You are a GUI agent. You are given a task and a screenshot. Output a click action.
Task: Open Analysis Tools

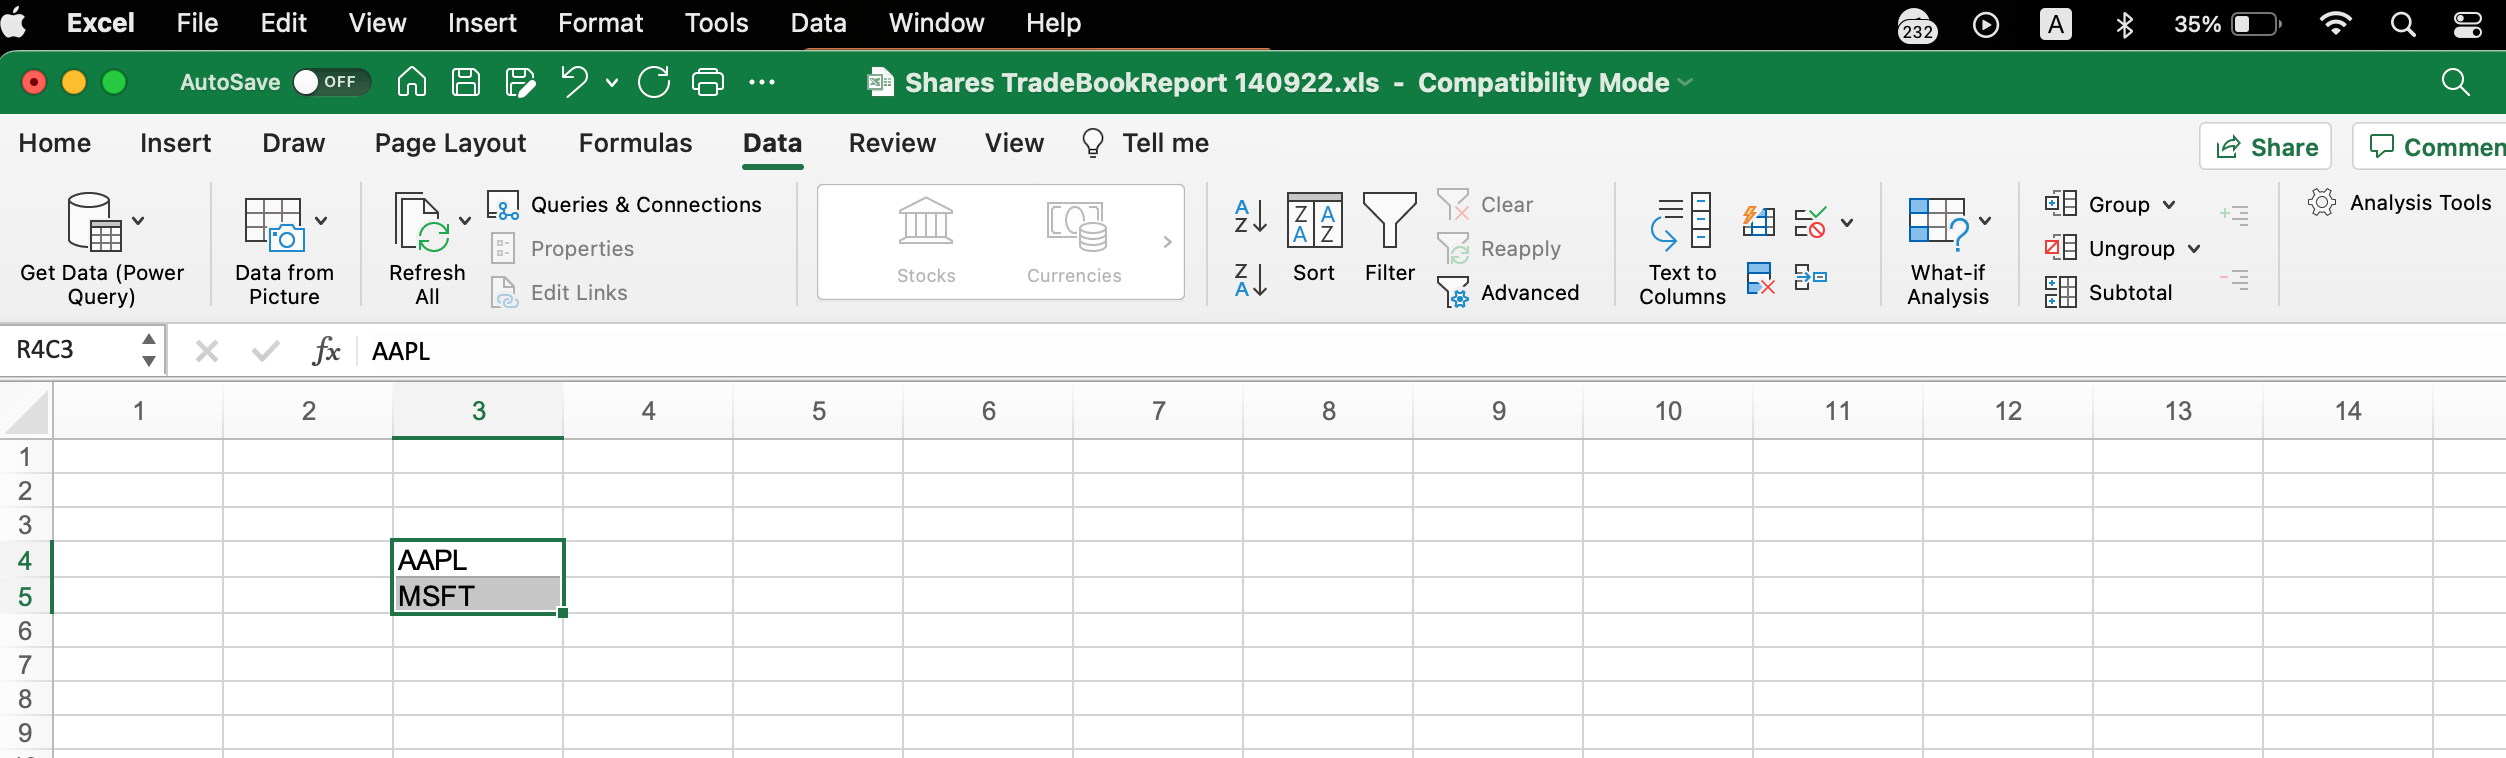(x=2399, y=203)
